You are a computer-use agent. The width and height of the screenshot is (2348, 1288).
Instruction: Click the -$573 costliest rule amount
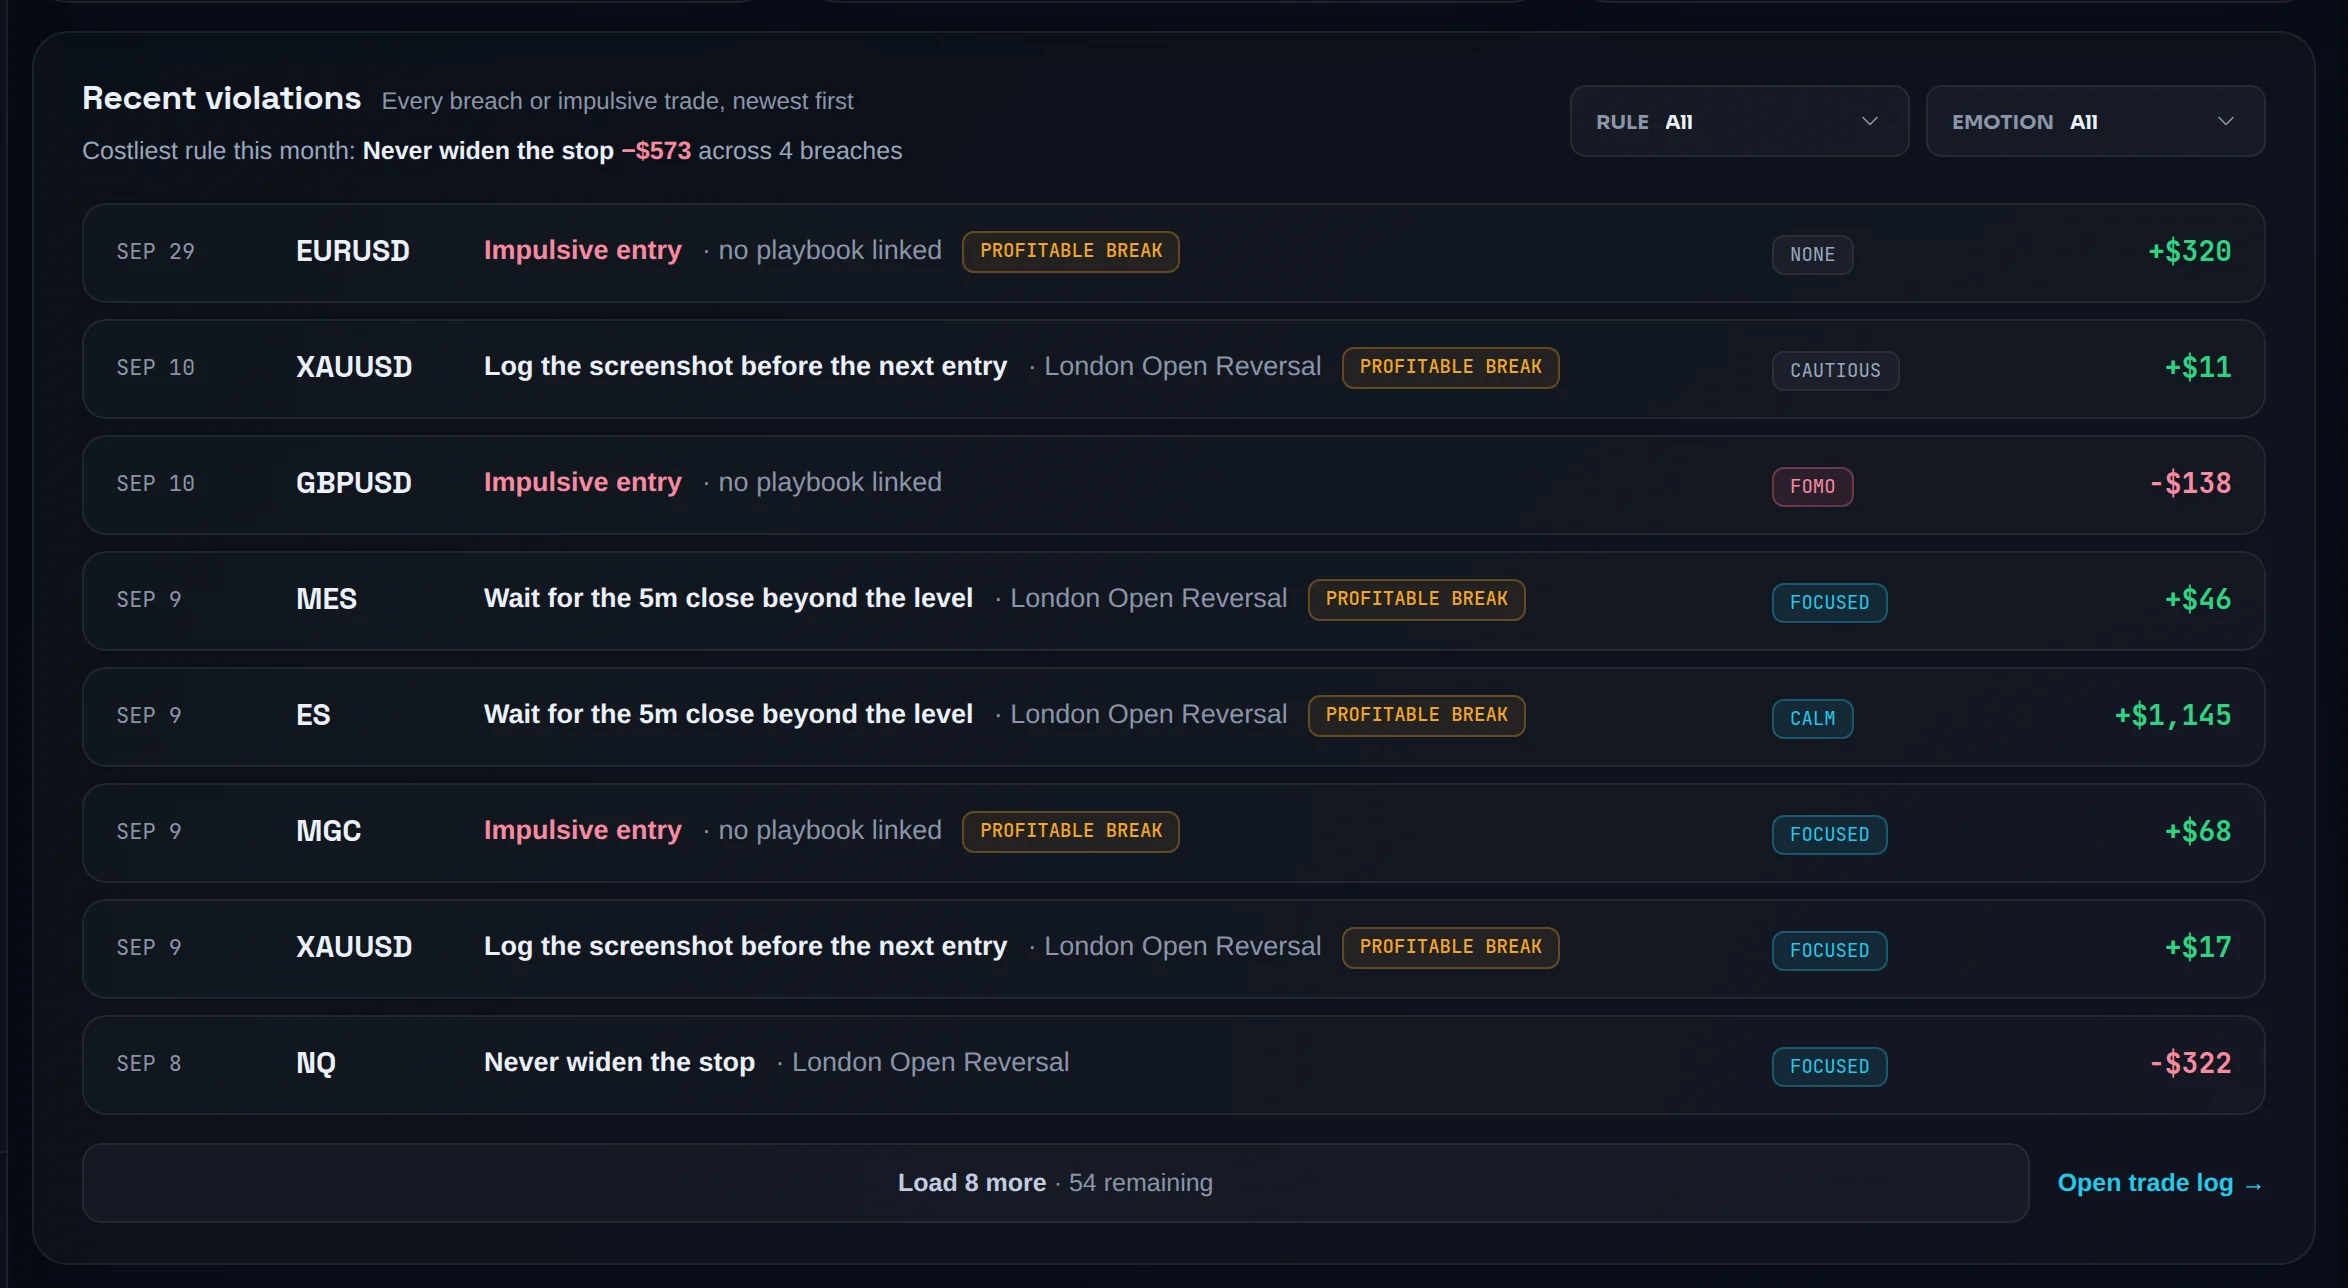[x=656, y=151]
